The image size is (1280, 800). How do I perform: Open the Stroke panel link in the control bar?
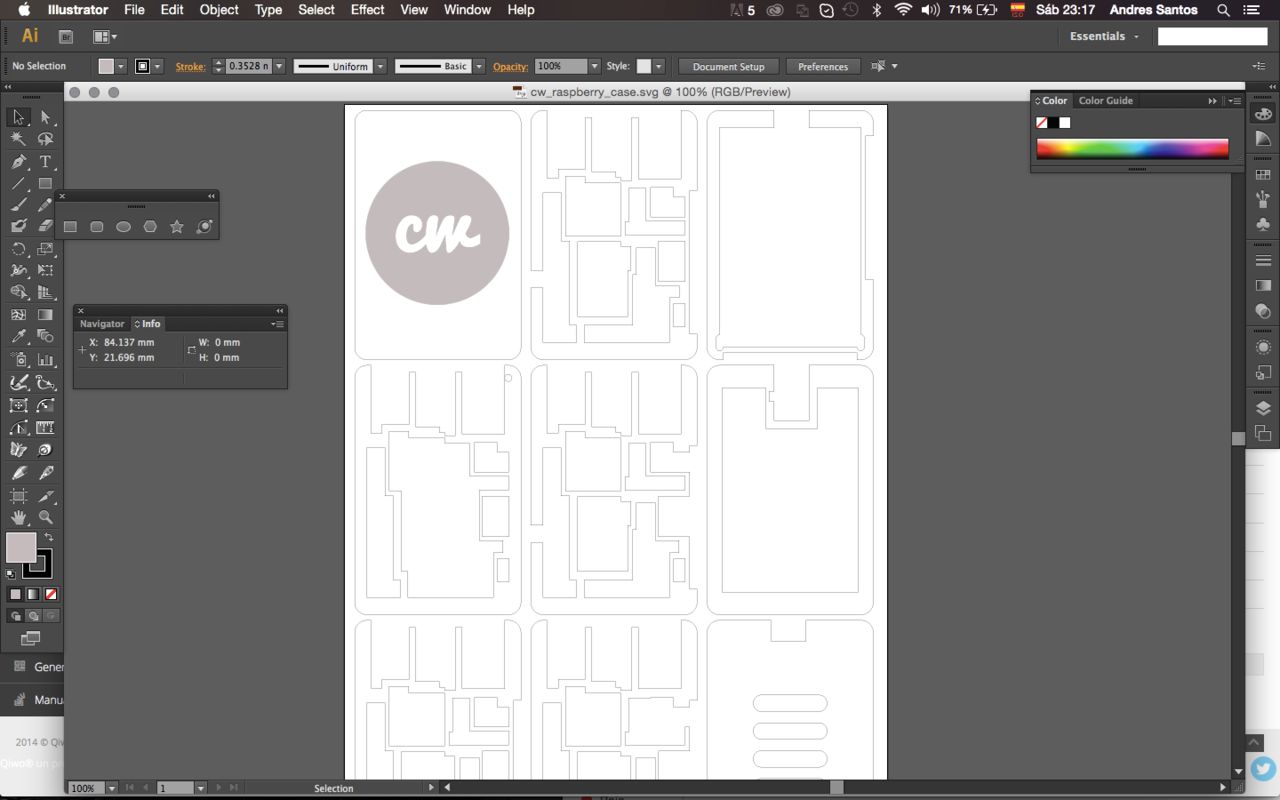point(190,66)
